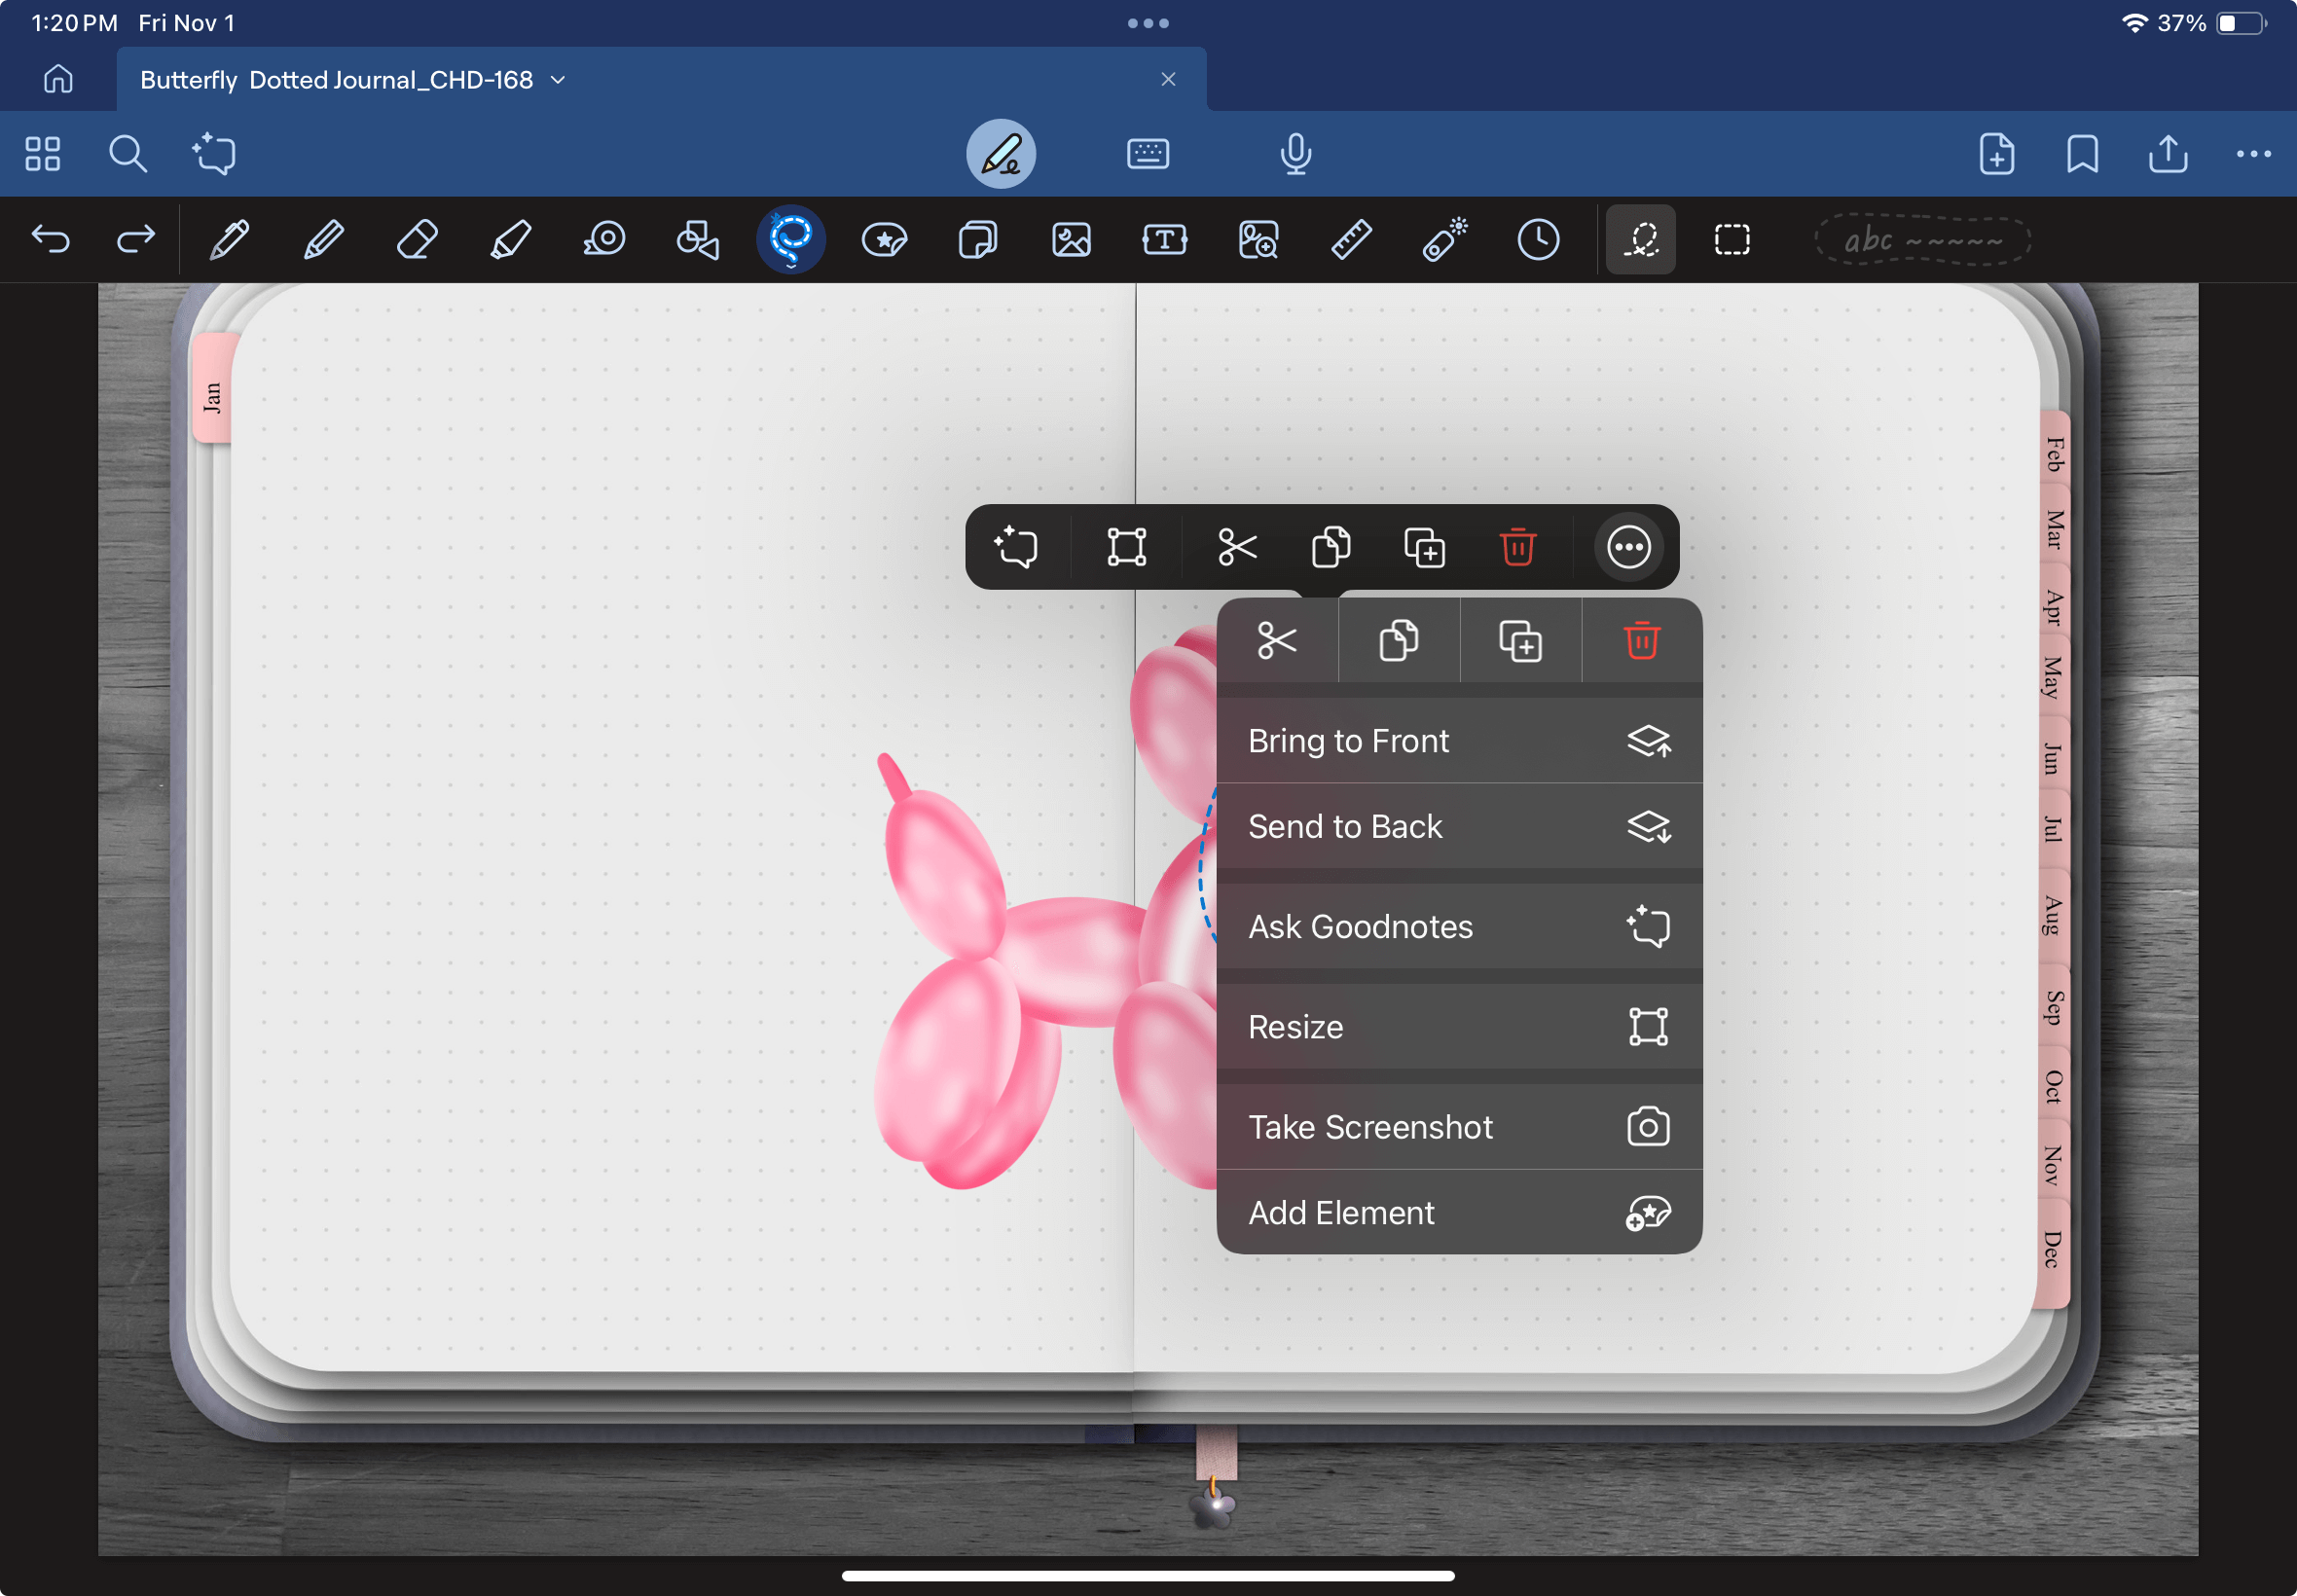
Task: Open the top-right more options menu
Action: coord(2252,154)
